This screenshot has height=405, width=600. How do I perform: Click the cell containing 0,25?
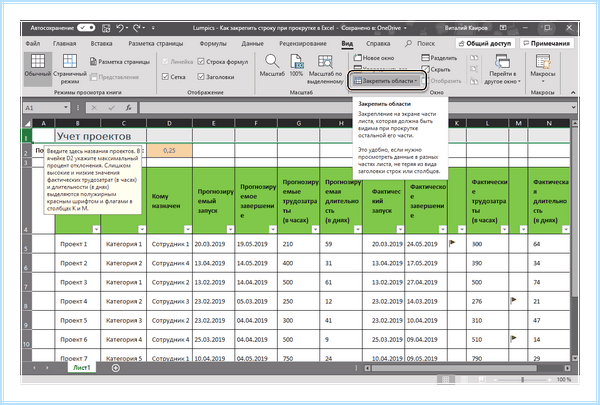pos(170,150)
